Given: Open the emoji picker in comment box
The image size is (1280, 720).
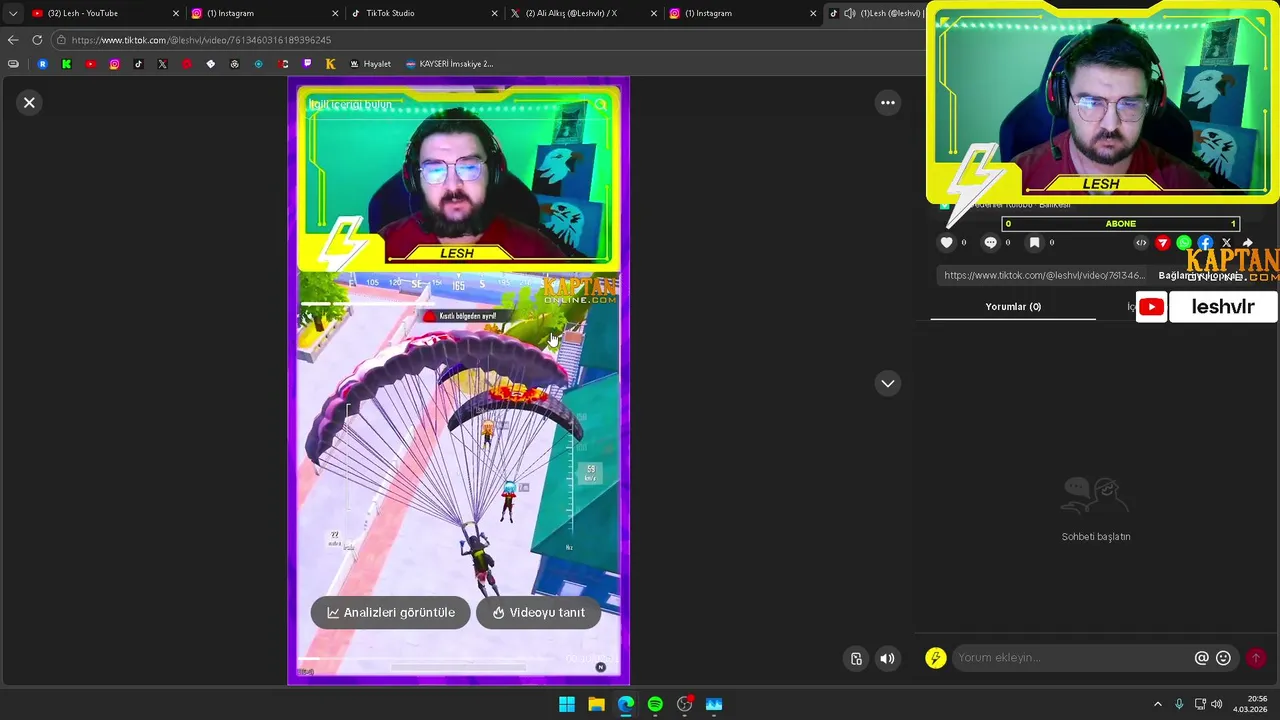Looking at the screenshot, I should coord(1223,657).
